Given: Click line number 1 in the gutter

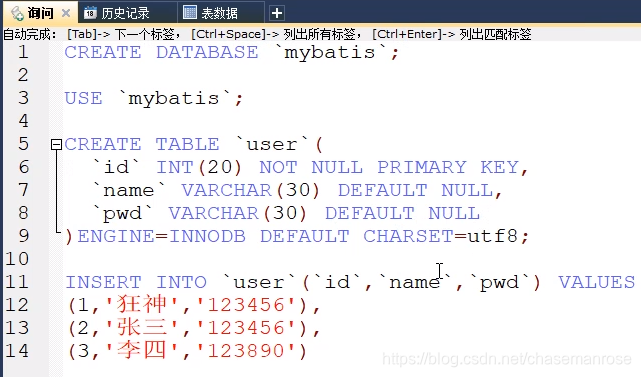Looking at the screenshot, I should [23, 52].
